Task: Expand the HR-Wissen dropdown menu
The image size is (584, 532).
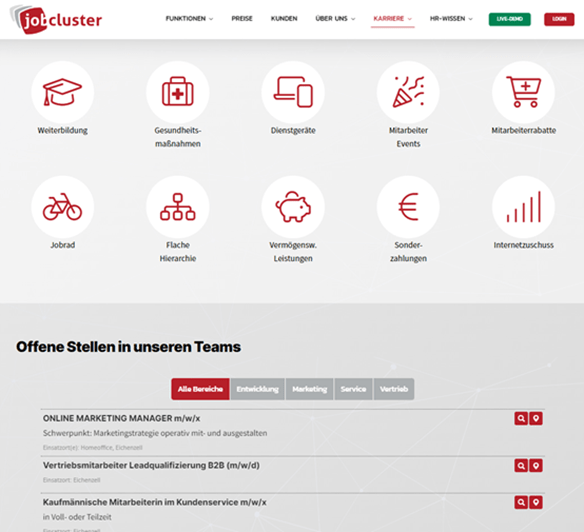Action: (x=451, y=19)
